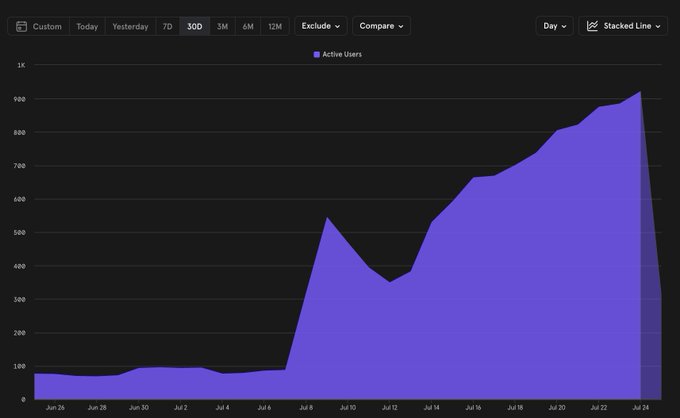The image size is (680, 418).
Task: Switch to the 7D range
Action: pyautogui.click(x=167, y=26)
